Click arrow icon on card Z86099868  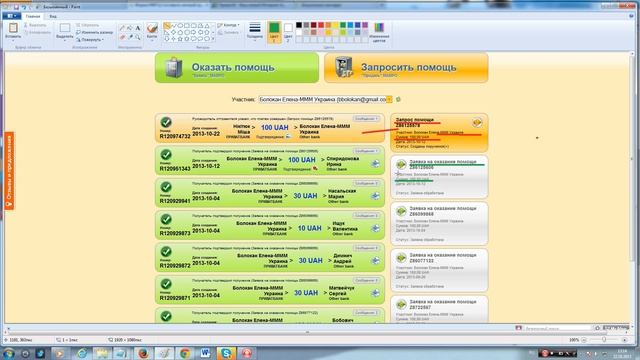coord(401,211)
